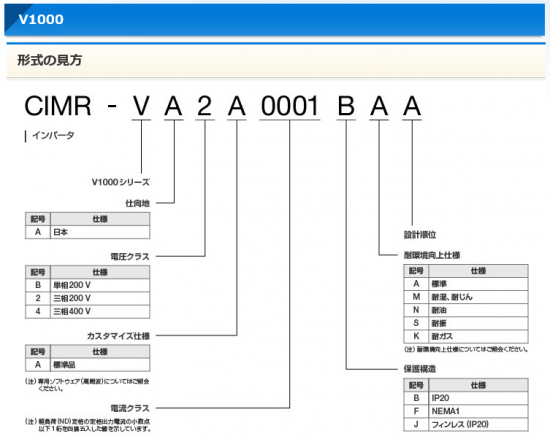The height and width of the screenshot is (439, 550).
Task: Click symbol N in the environment table
Action: (x=416, y=310)
